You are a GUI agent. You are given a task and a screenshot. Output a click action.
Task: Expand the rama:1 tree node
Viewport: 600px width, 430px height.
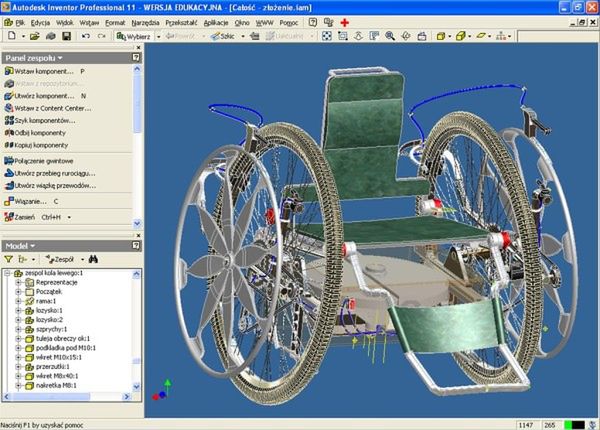18,301
